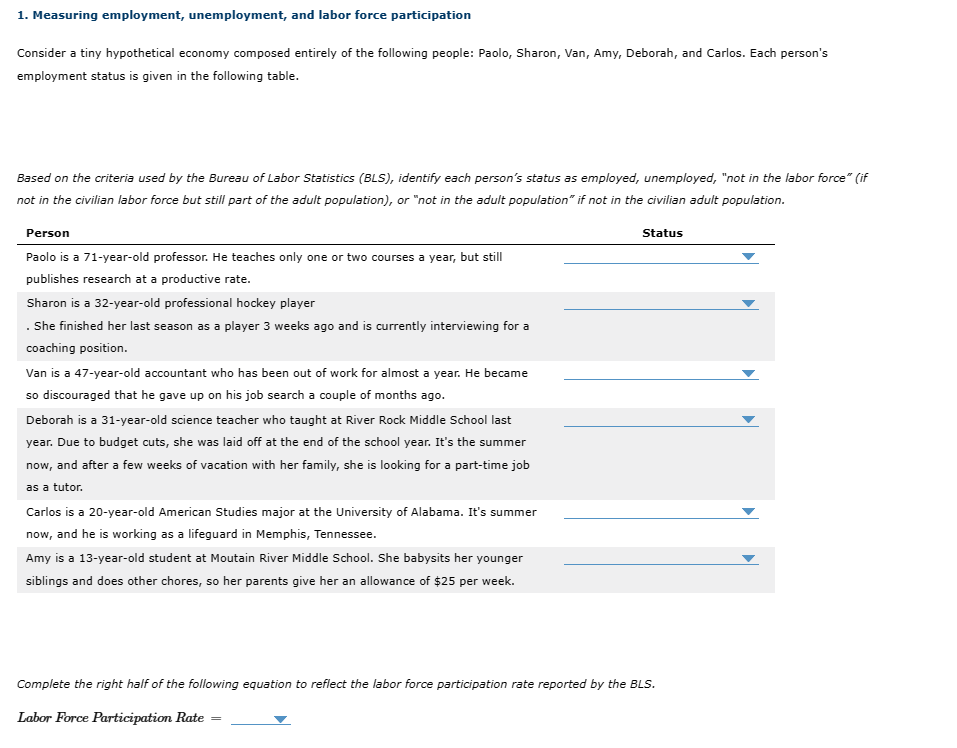The image size is (957, 748).
Task: Expand Amy's status dropdown arrow
Action: click(746, 557)
